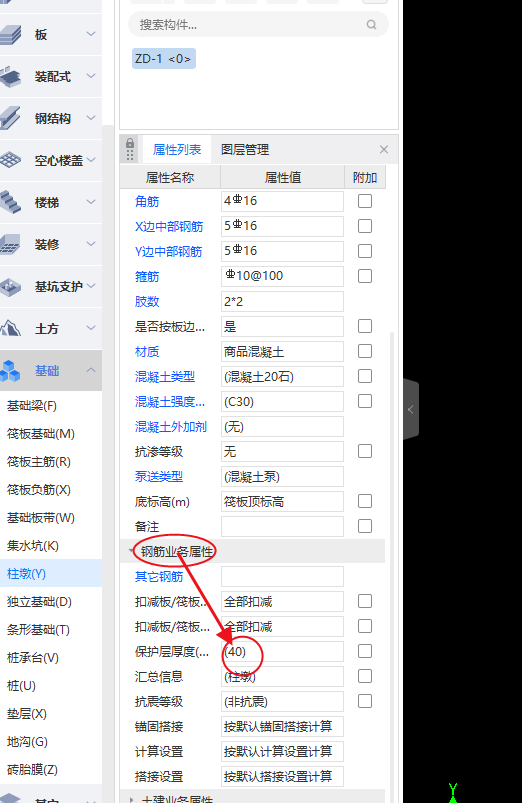Tick the 保护层厚度 additional checkbox
This screenshot has height=803, width=522.
[x=365, y=651]
